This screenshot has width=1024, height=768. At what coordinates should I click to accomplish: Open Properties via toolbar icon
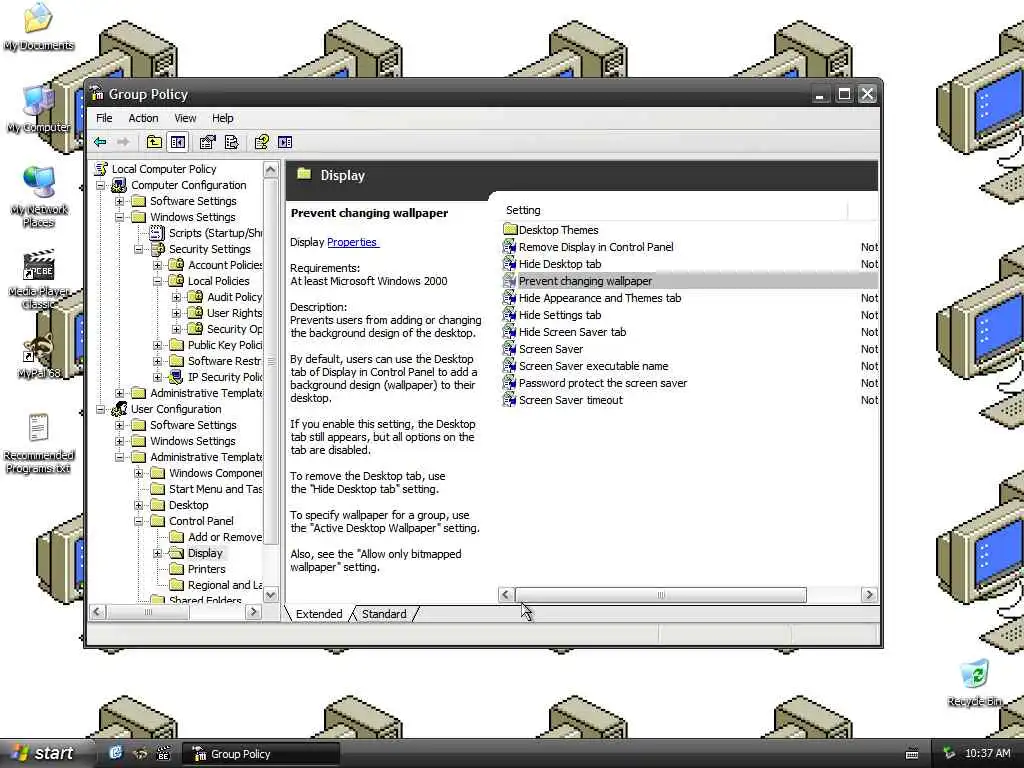pyautogui.click(x=208, y=142)
